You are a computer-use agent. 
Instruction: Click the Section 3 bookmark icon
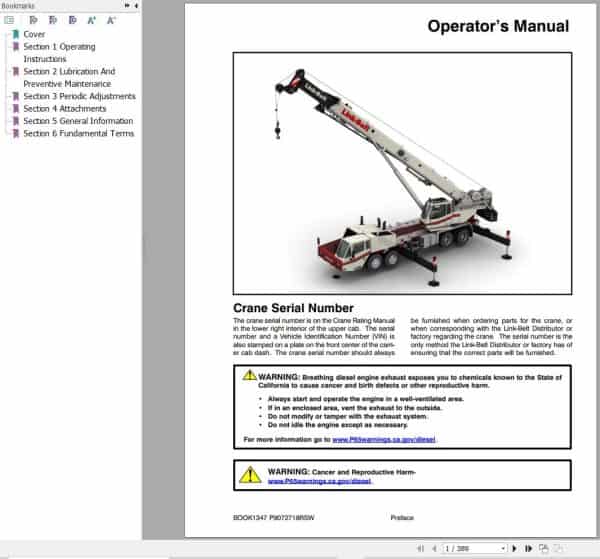[x=16, y=96]
